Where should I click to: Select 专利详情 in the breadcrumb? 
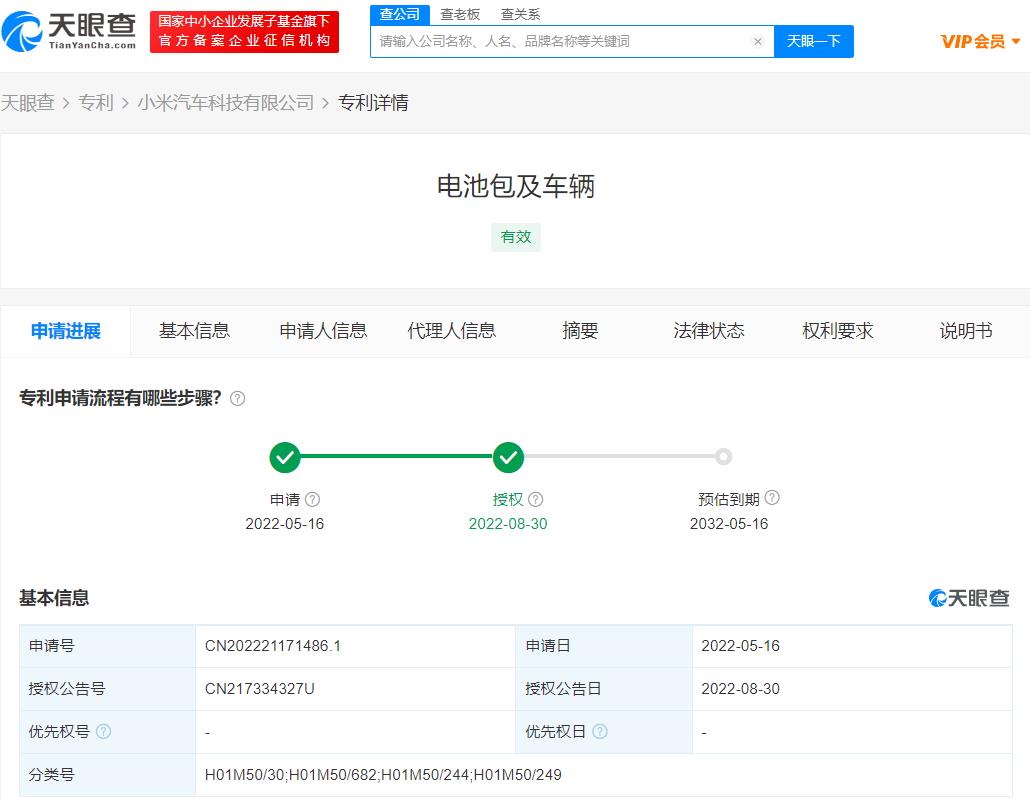click(373, 103)
